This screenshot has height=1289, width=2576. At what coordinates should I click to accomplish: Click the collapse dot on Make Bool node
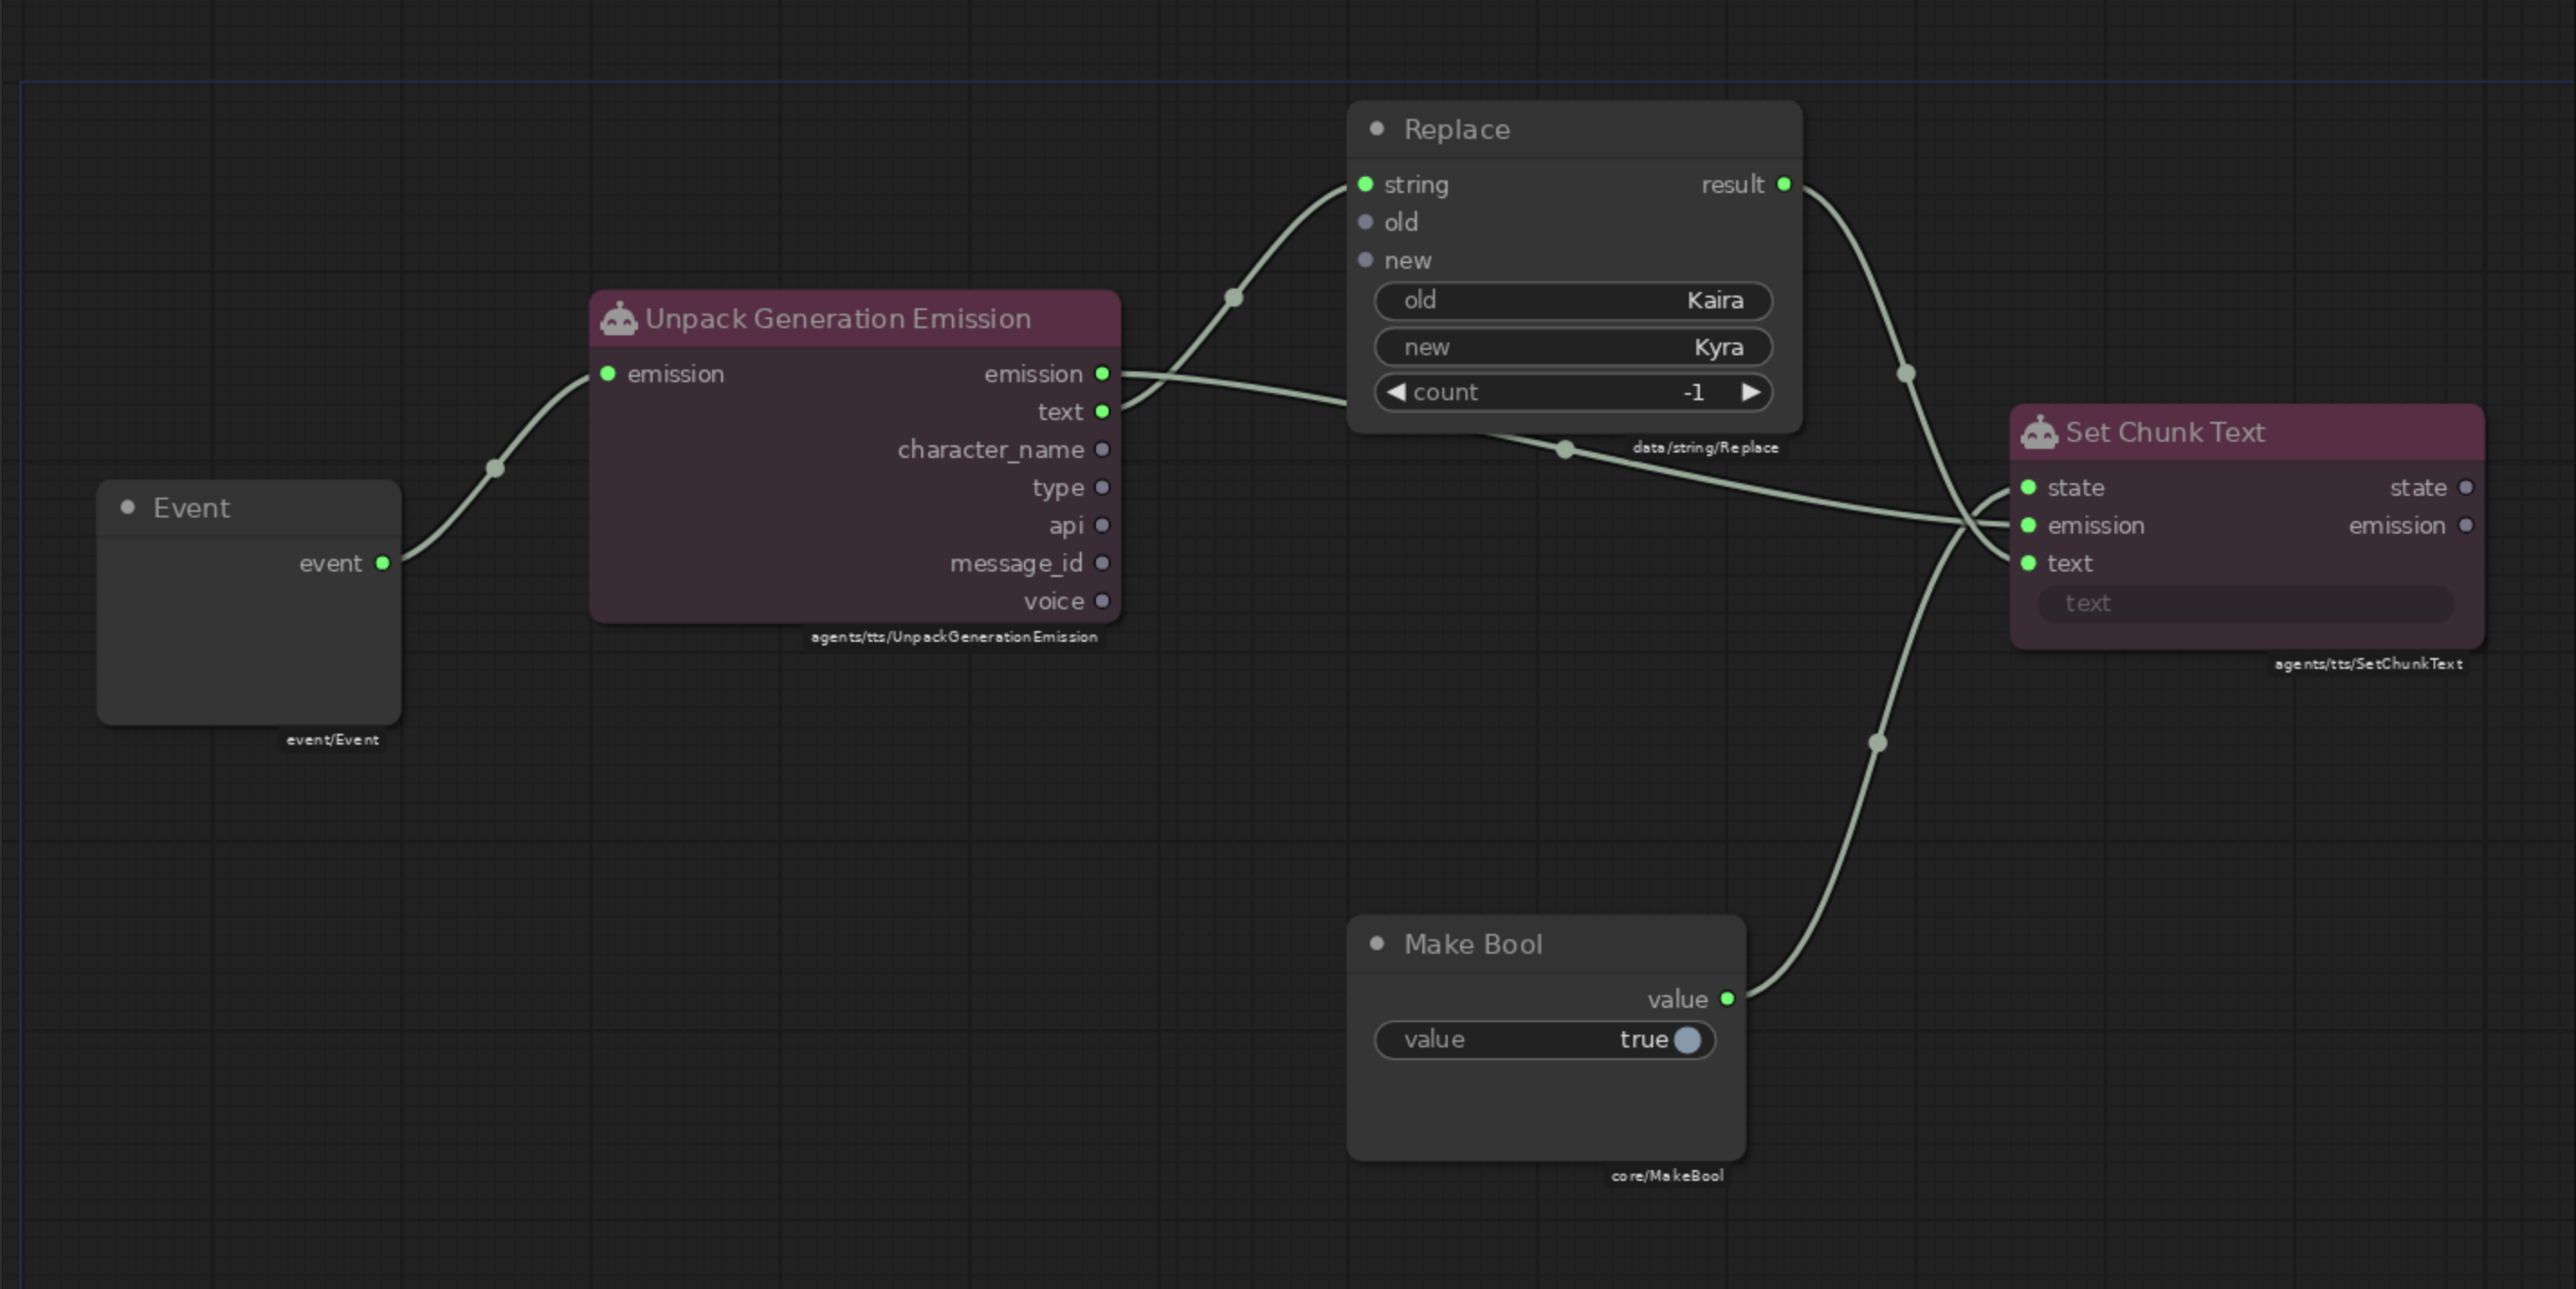pos(1377,943)
